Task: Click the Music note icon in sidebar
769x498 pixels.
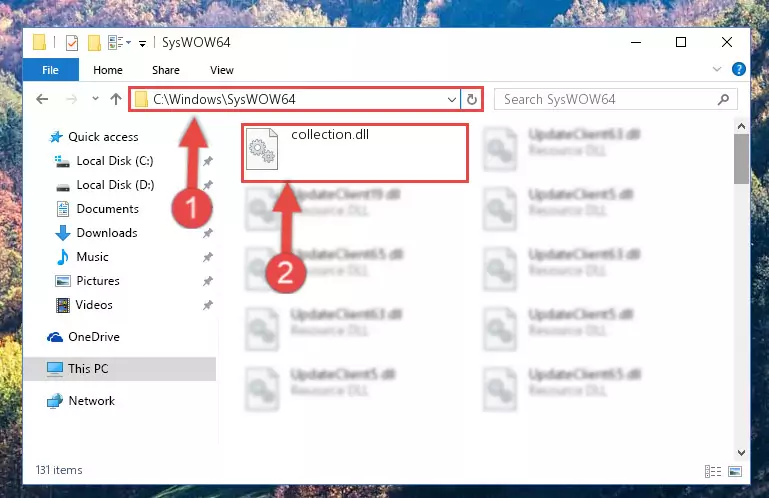Action: 63,257
